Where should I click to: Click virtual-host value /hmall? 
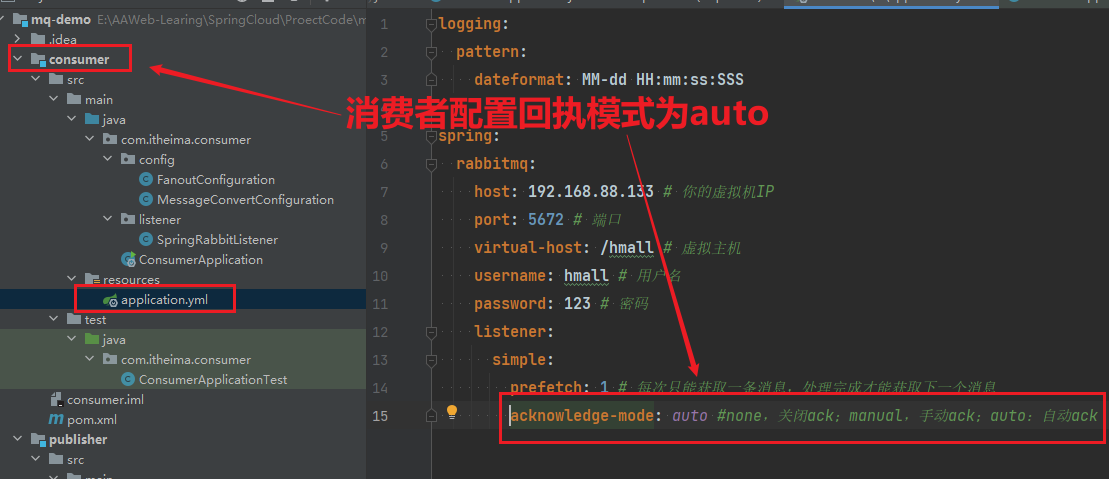click(626, 247)
